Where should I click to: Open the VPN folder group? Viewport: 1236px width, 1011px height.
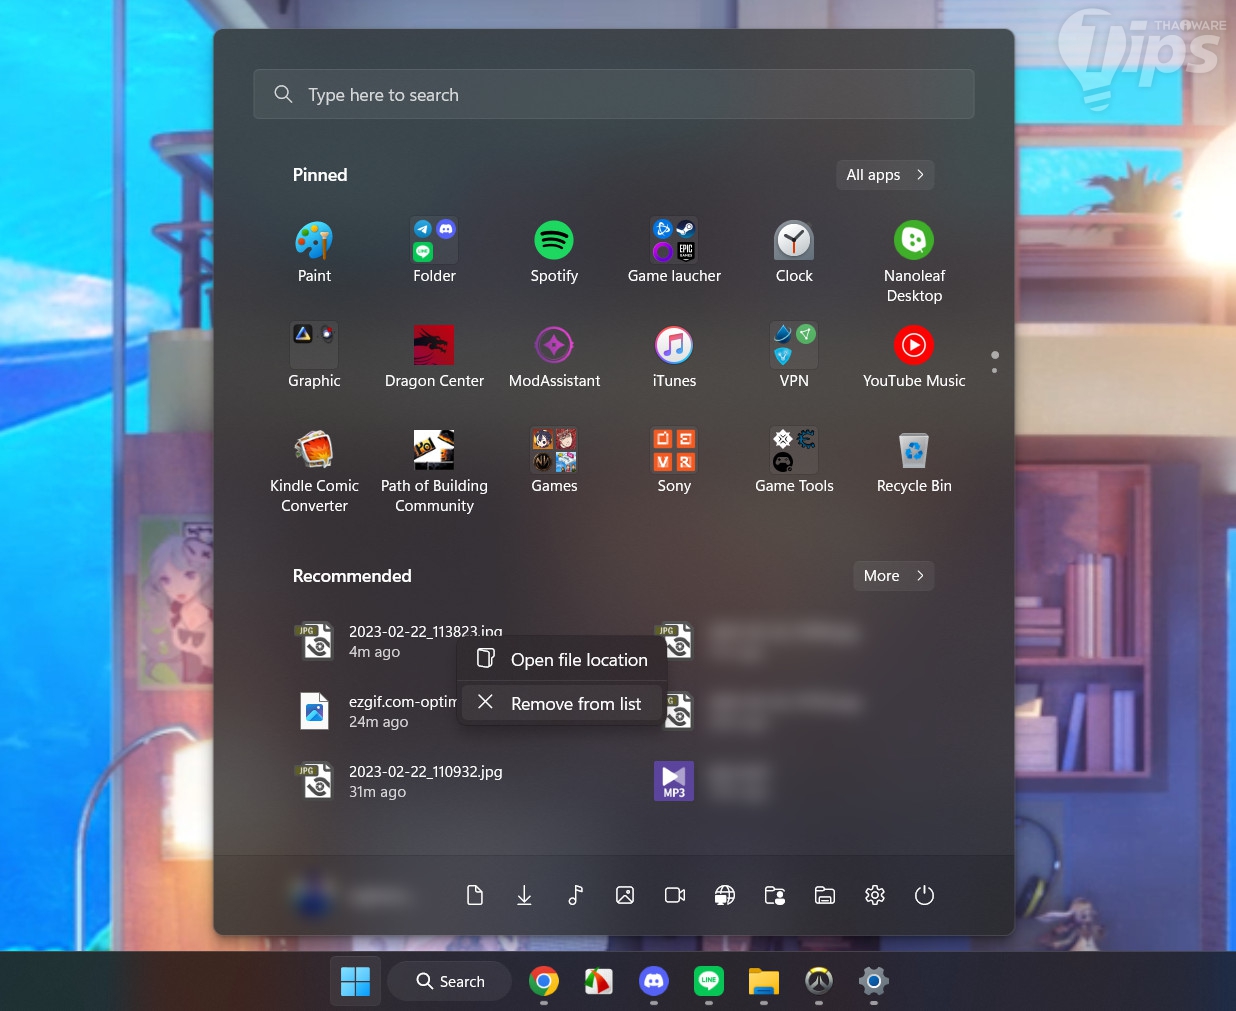pyautogui.click(x=794, y=357)
